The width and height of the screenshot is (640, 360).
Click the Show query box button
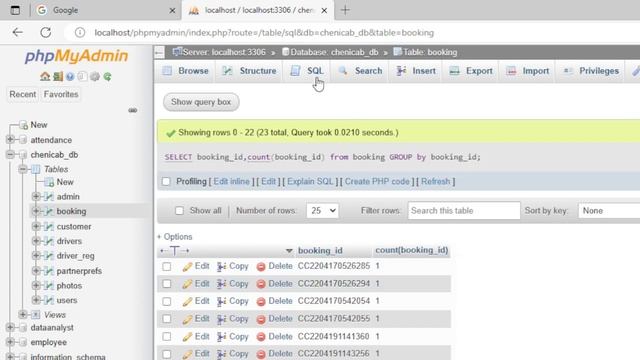pos(201,102)
